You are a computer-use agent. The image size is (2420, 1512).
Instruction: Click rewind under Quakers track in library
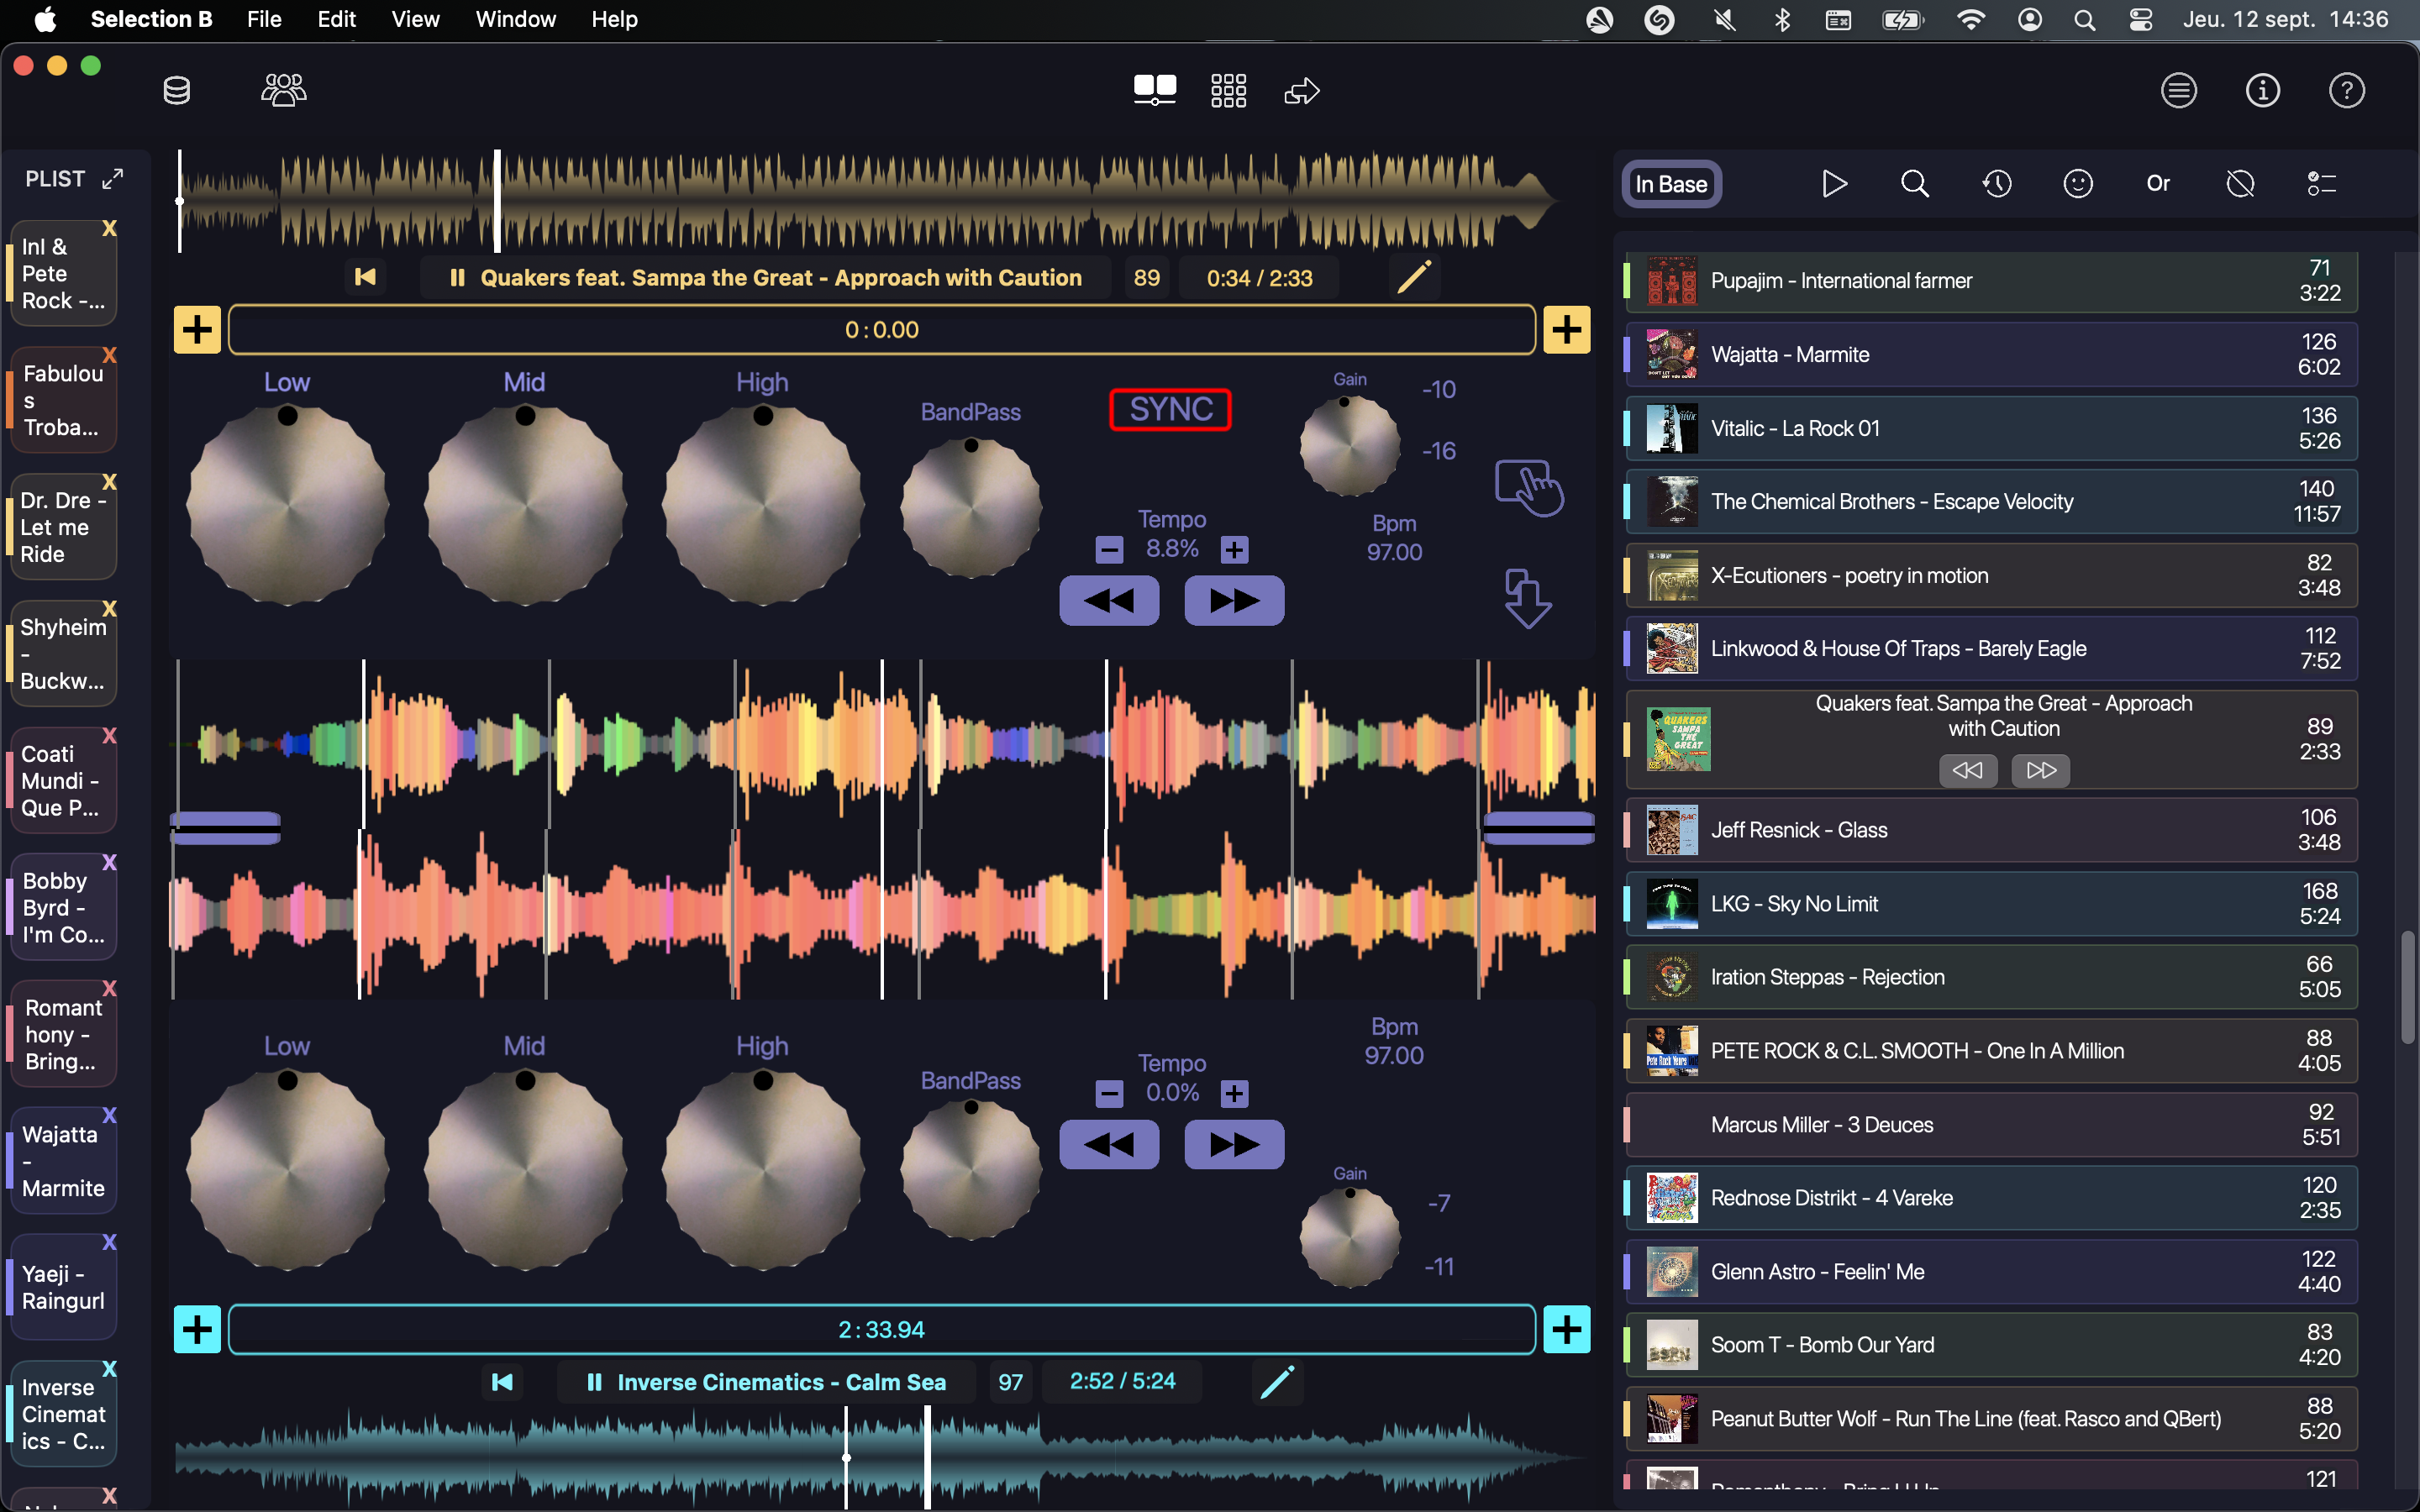(1967, 770)
